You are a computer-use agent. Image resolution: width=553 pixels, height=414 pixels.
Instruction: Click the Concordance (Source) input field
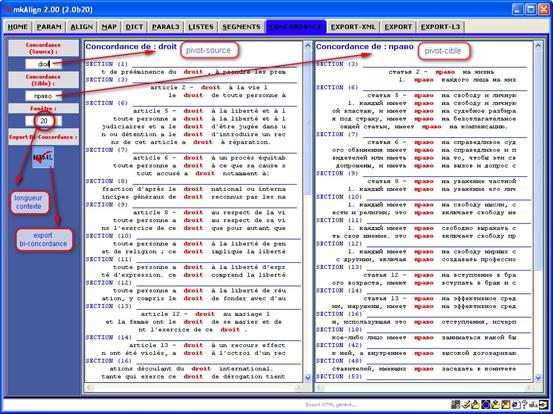[43, 64]
